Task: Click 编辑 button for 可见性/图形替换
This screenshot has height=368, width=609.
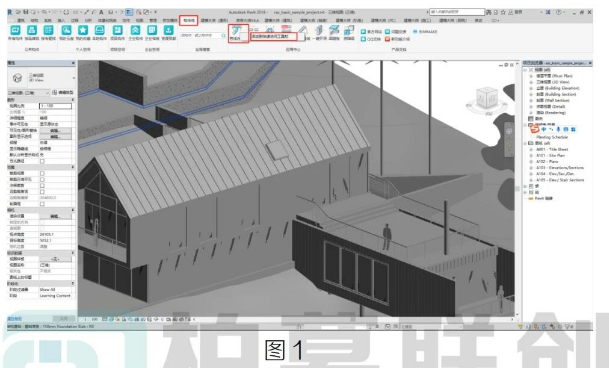Action: click(x=55, y=131)
